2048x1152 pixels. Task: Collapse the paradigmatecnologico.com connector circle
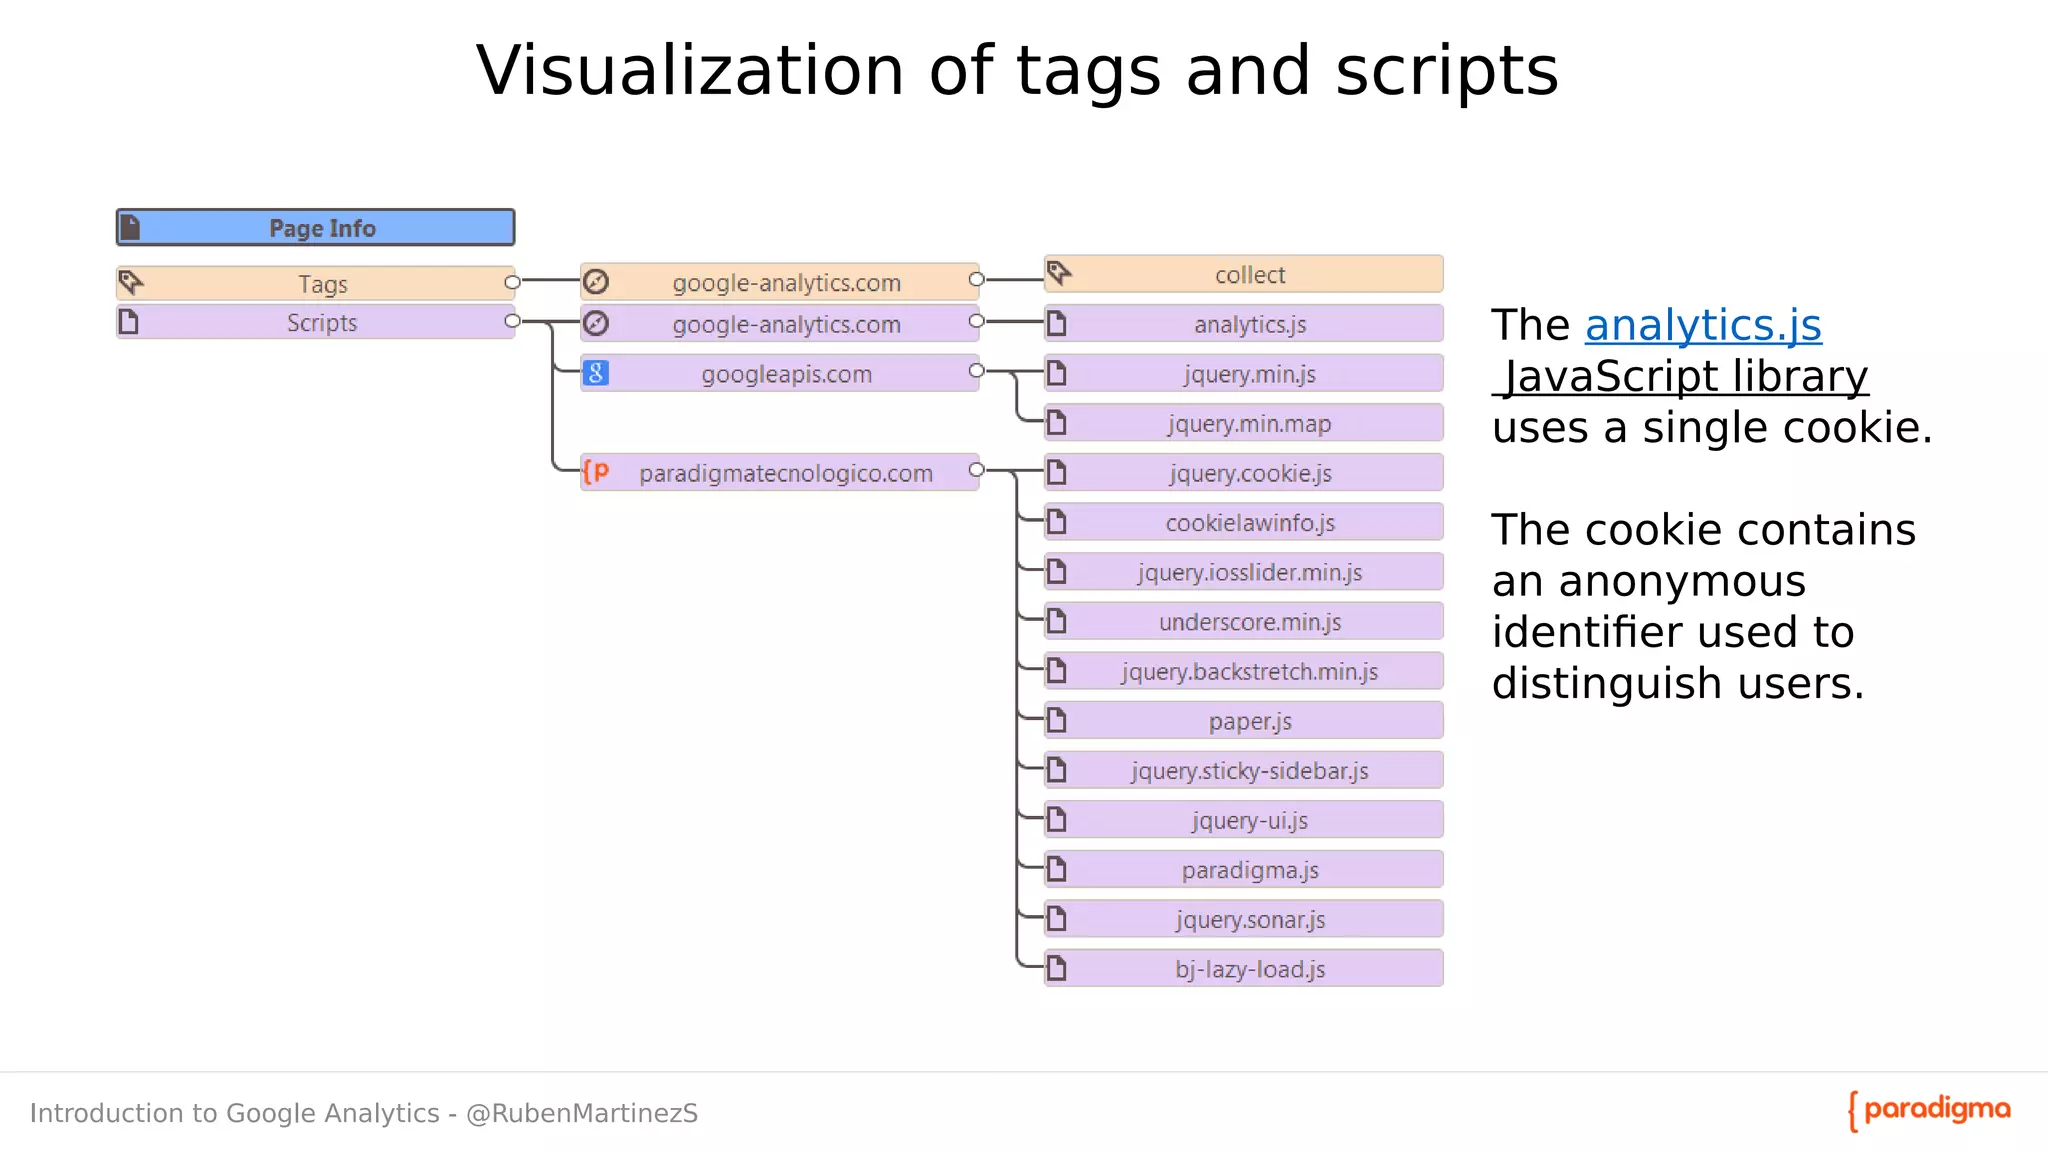pos(976,470)
